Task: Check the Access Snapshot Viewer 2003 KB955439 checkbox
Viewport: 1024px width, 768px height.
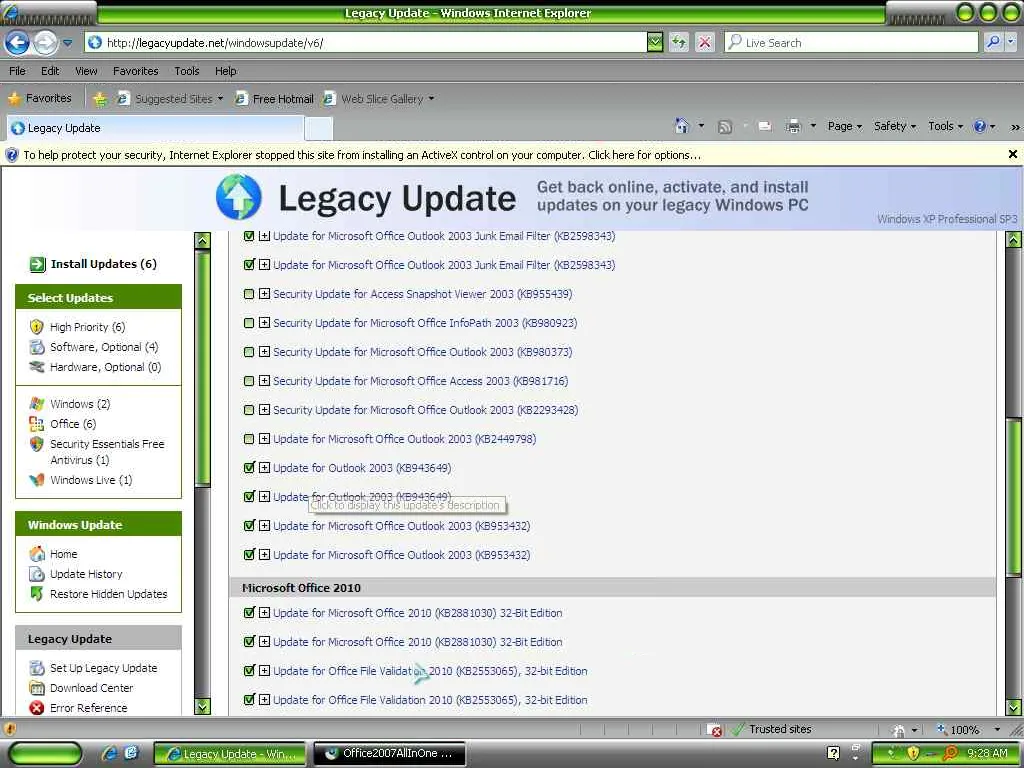Action: tap(249, 294)
